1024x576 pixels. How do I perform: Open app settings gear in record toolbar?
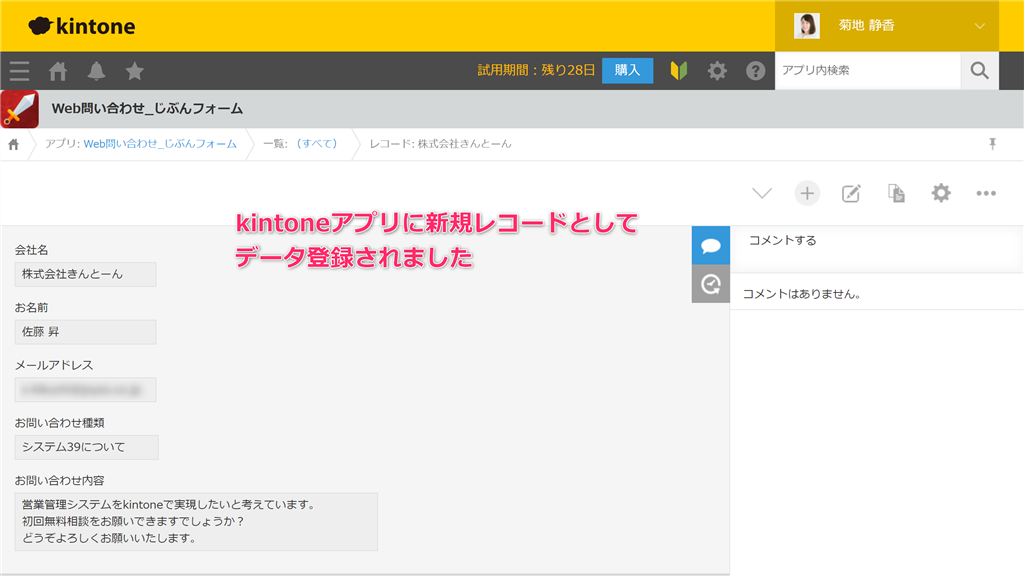click(x=941, y=193)
